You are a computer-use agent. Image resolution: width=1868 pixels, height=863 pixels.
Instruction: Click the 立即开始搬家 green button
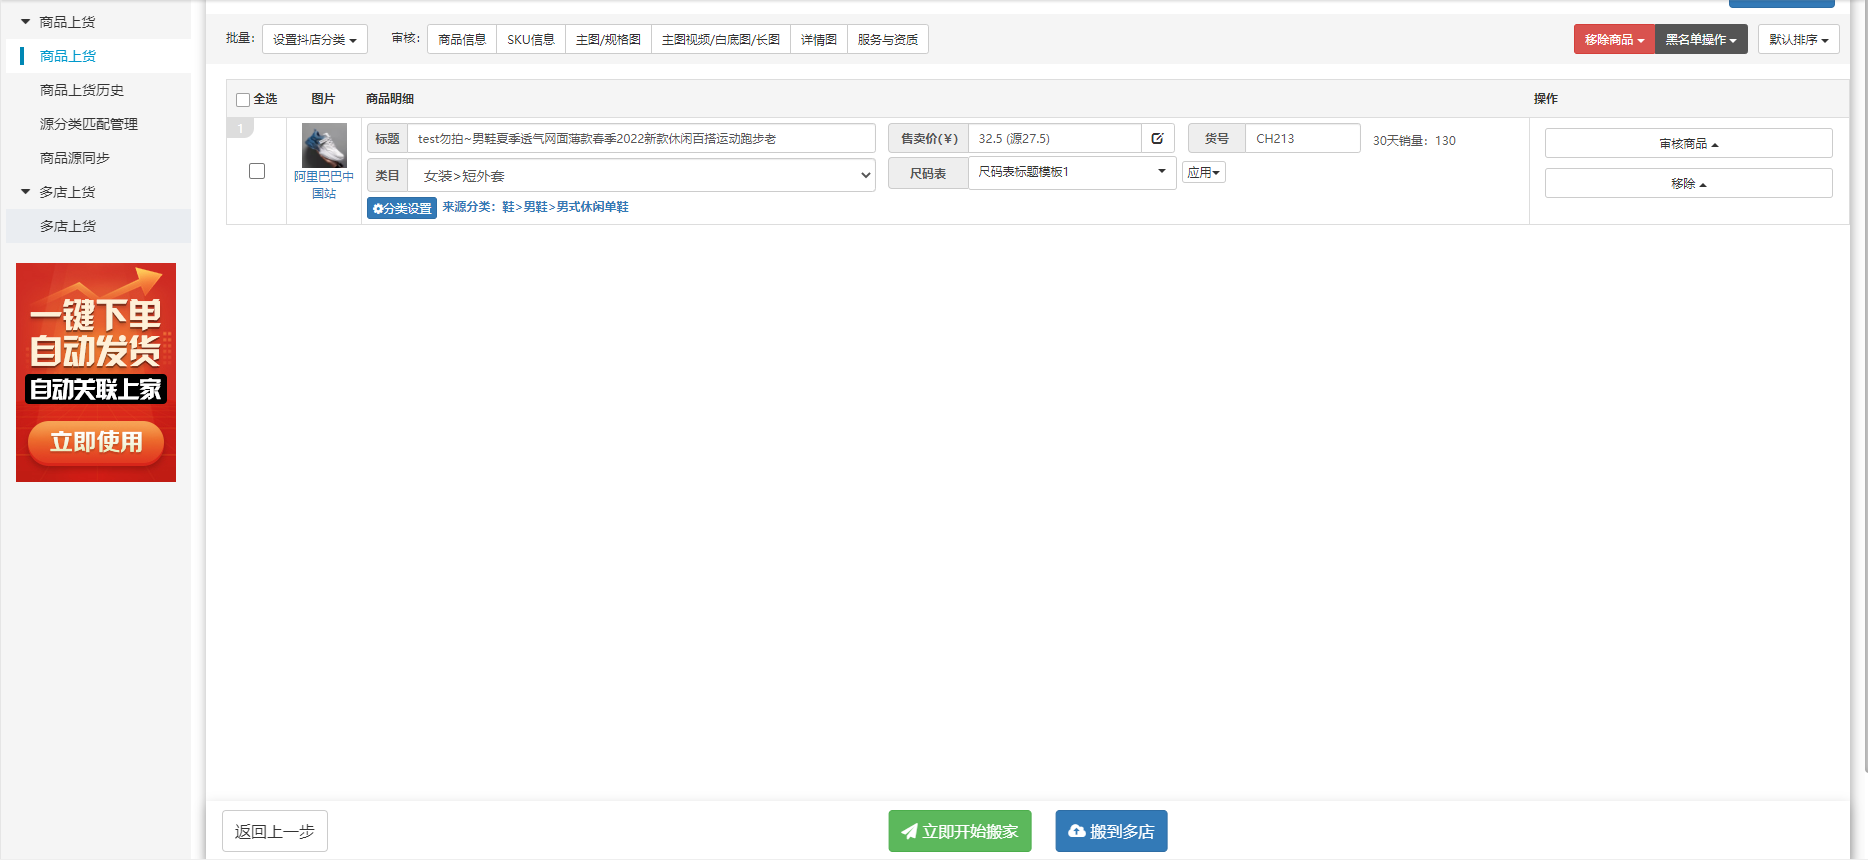tap(959, 831)
